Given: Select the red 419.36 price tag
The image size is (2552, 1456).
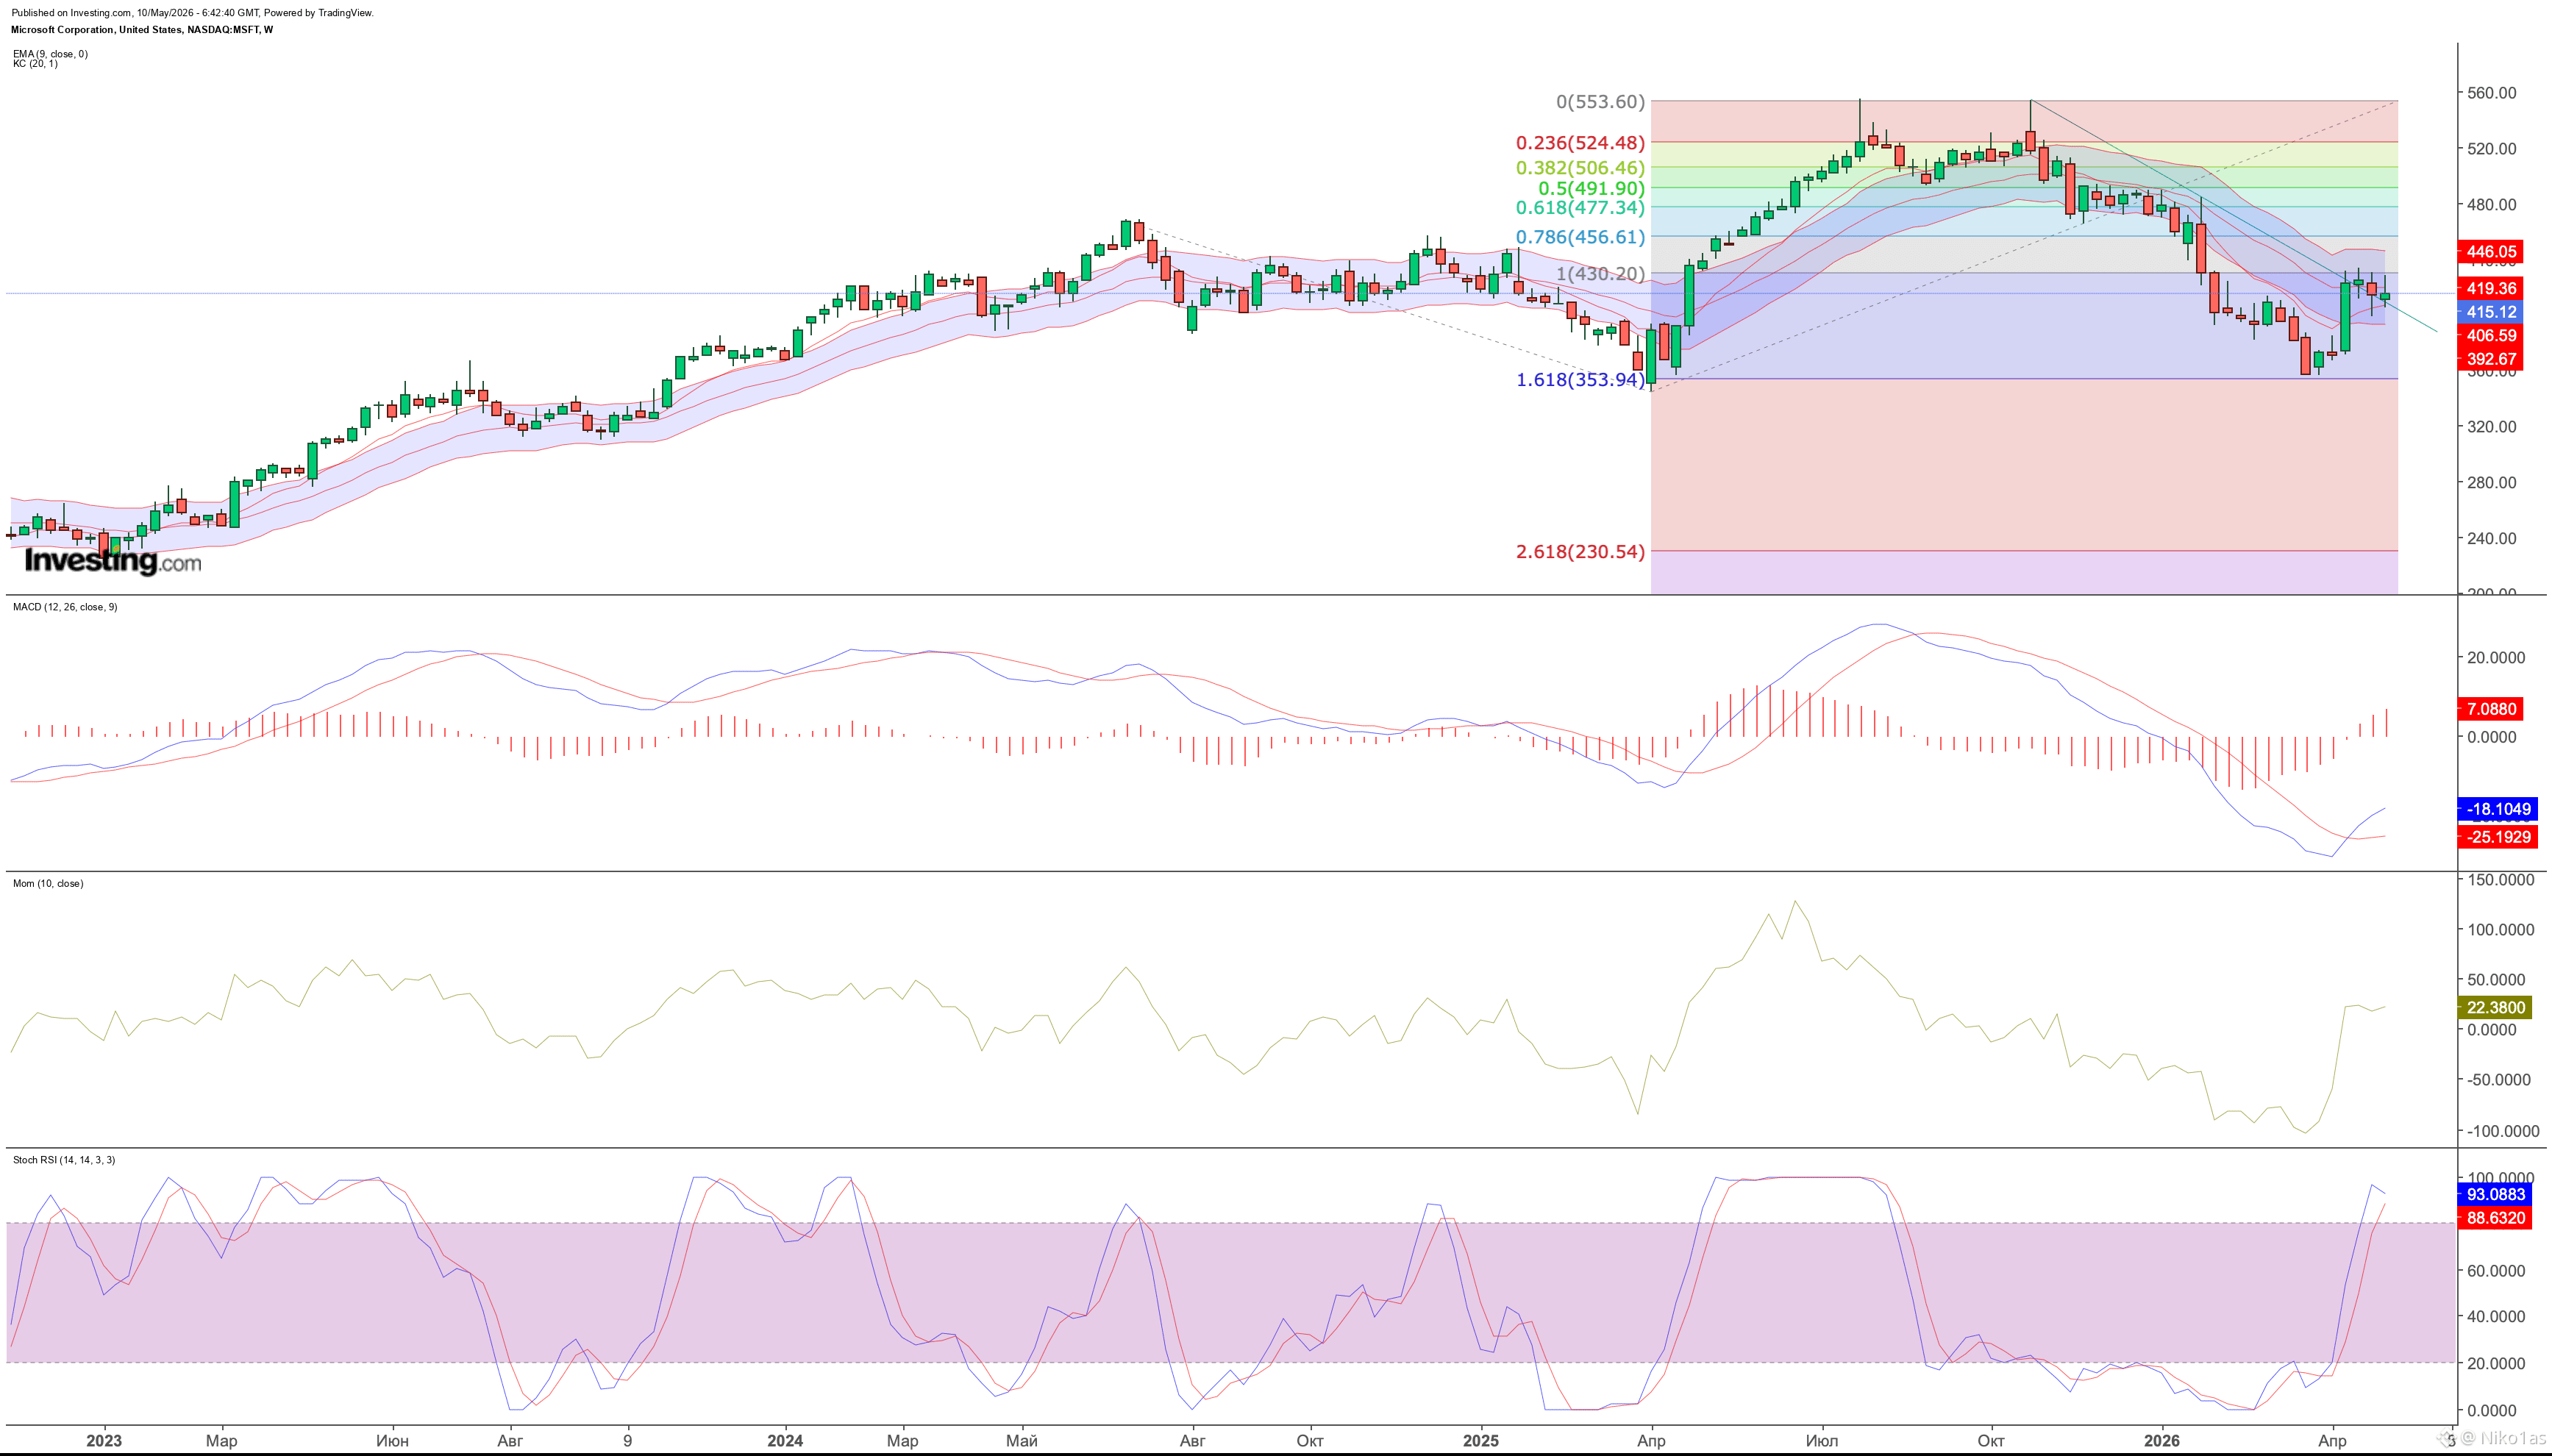Looking at the screenshot, I should click(2490, 288).
